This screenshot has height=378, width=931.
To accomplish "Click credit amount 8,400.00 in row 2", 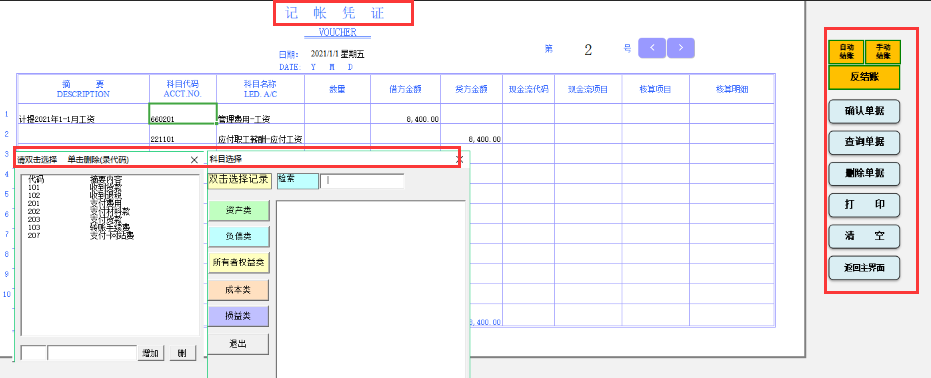I will [x=472, y=135].
